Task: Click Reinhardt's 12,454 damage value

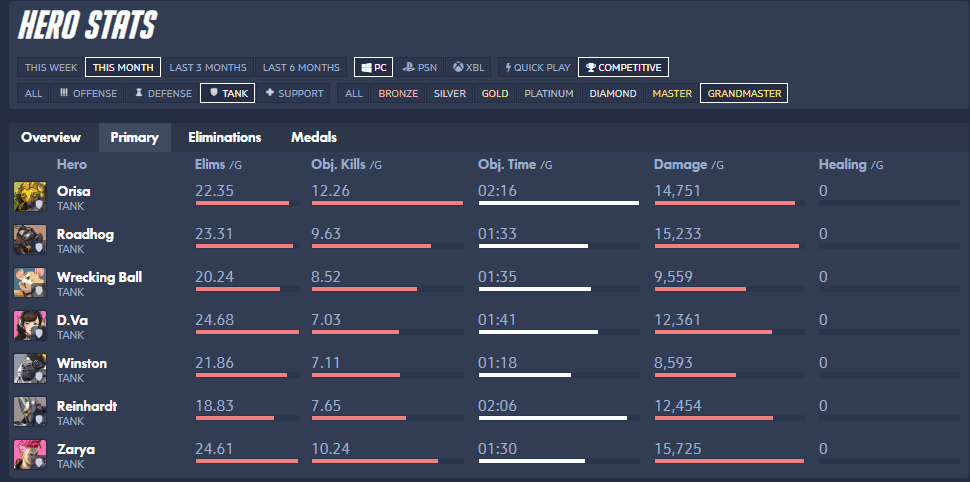Action: [678, 406]
